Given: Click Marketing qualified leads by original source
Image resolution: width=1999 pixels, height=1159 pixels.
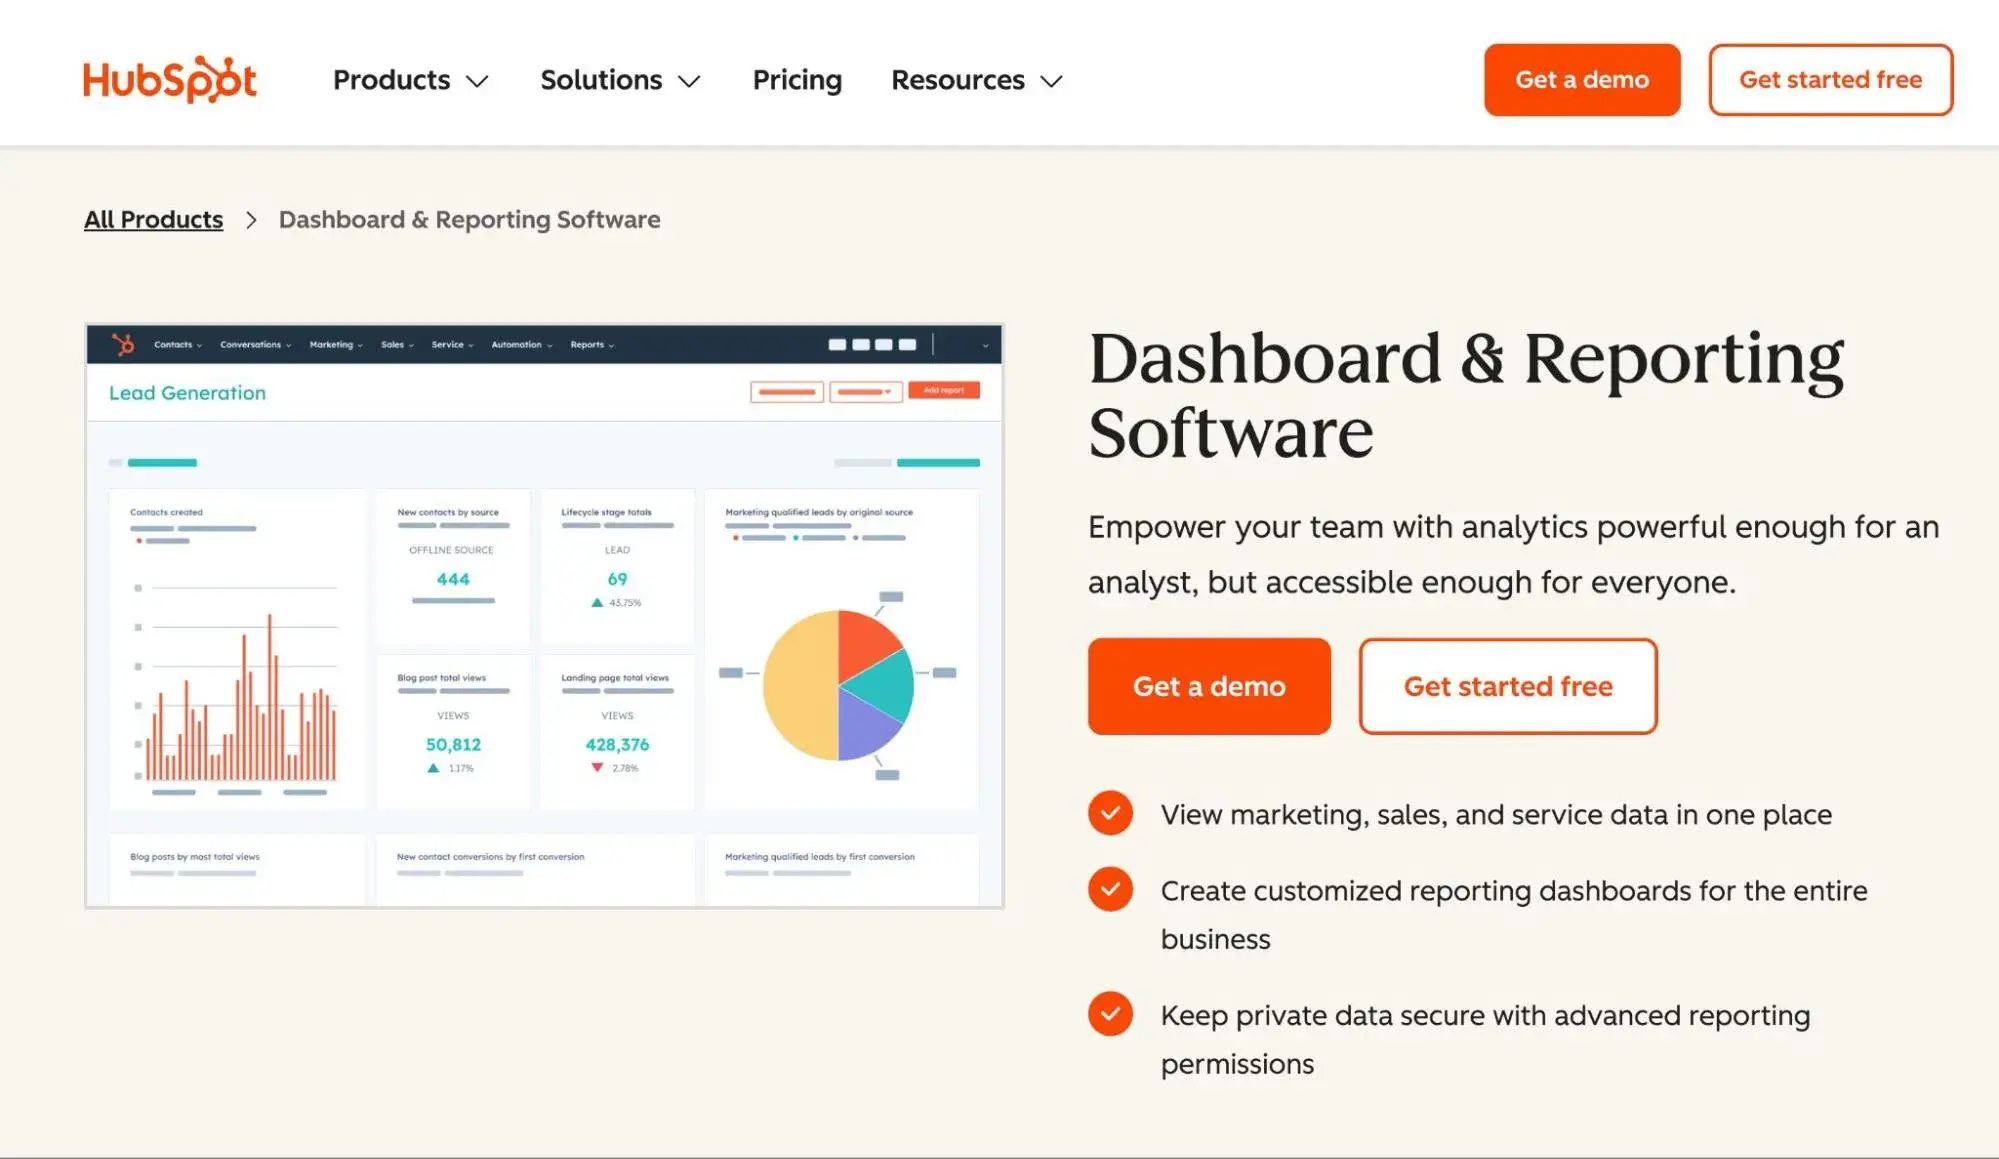Looking at the screenshot, I should [x=819, y=512].
